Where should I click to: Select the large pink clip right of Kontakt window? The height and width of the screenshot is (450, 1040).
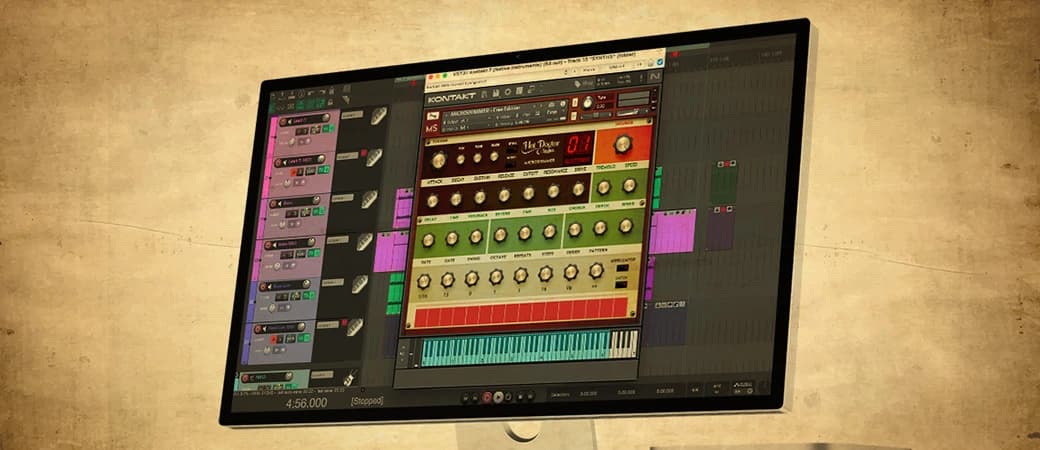(x=673, y=232)
